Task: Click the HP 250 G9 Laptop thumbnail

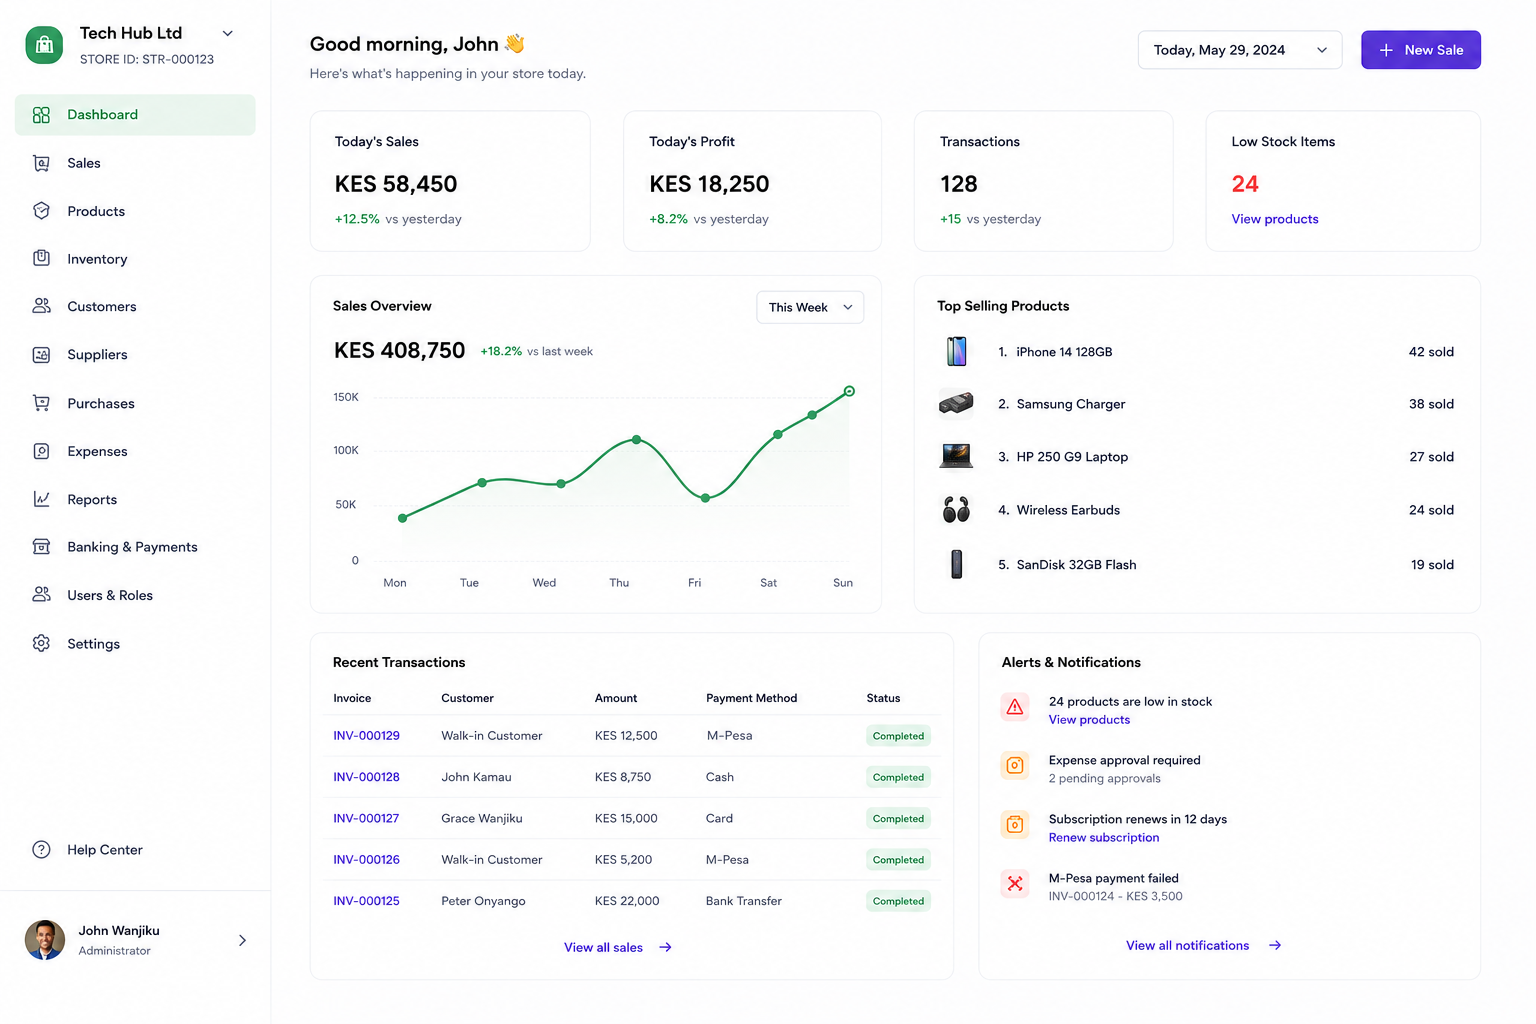Action: [956, 456]
